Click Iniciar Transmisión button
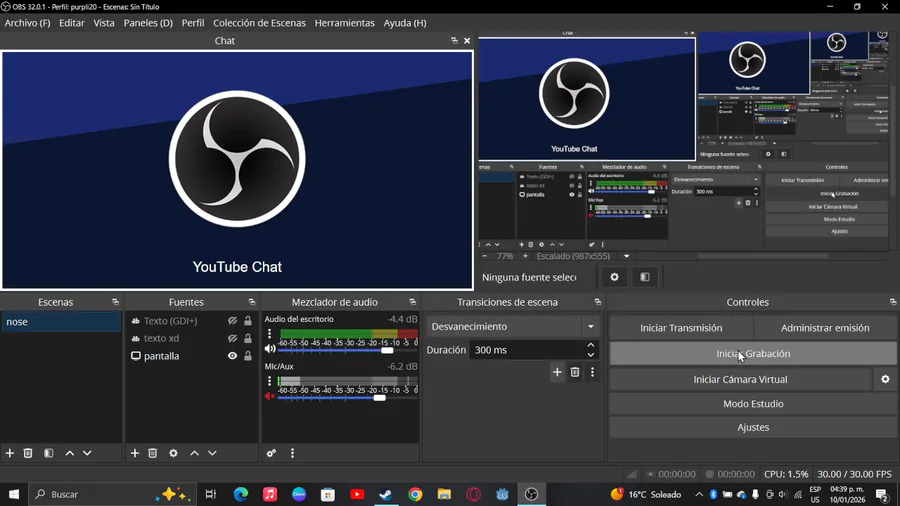This screenshot has height=506, width=900. pos(680,328)
